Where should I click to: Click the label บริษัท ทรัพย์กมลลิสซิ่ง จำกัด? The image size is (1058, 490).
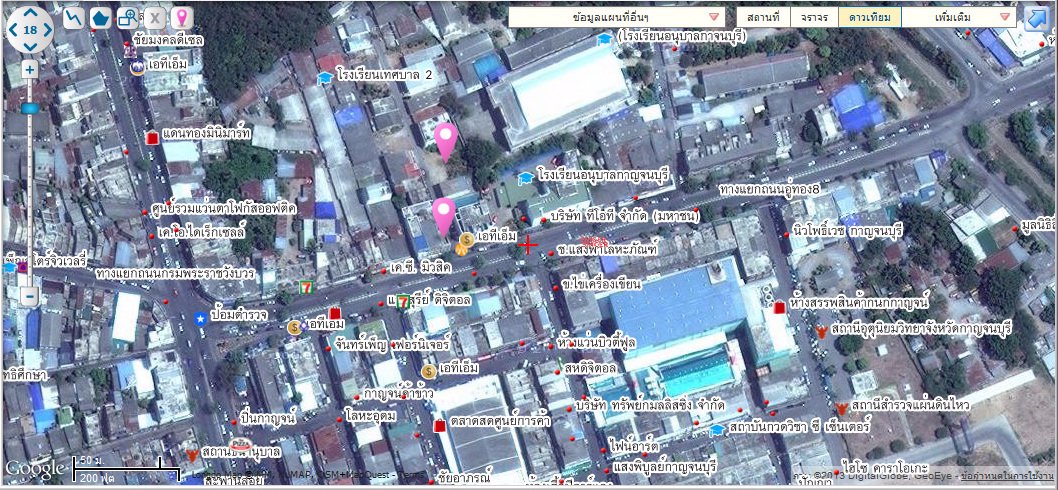pos(650,405)
